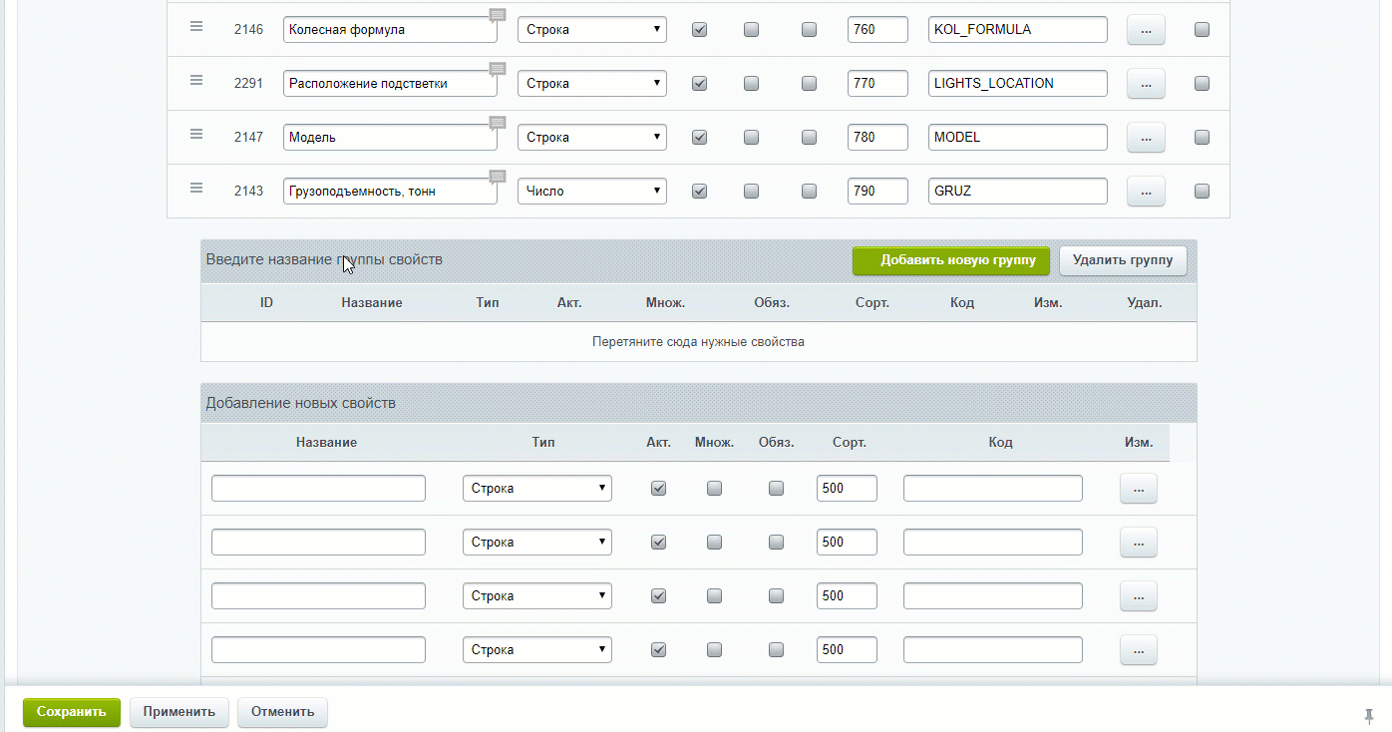Edit the LIGHTS_LOCATION code field
1392x732 pixels.
point(1018,84)
